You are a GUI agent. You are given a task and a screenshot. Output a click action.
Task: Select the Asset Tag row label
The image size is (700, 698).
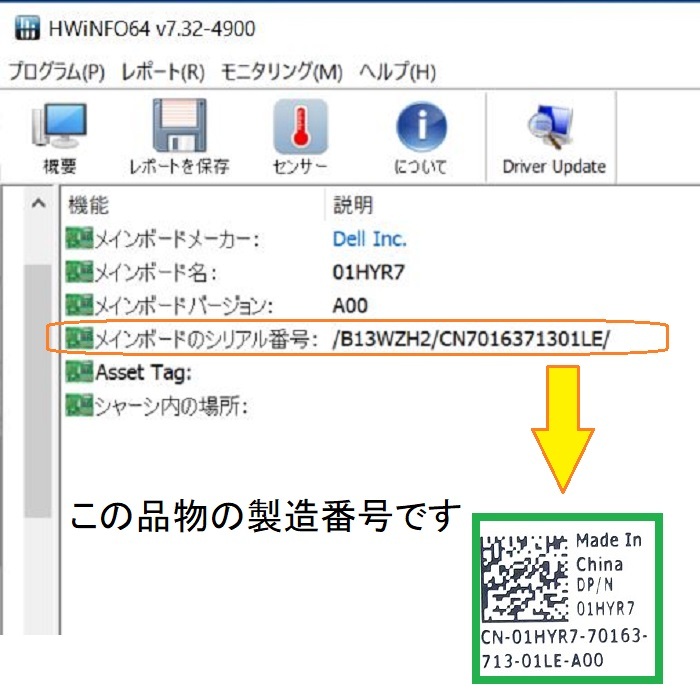[x=144, y=373]
